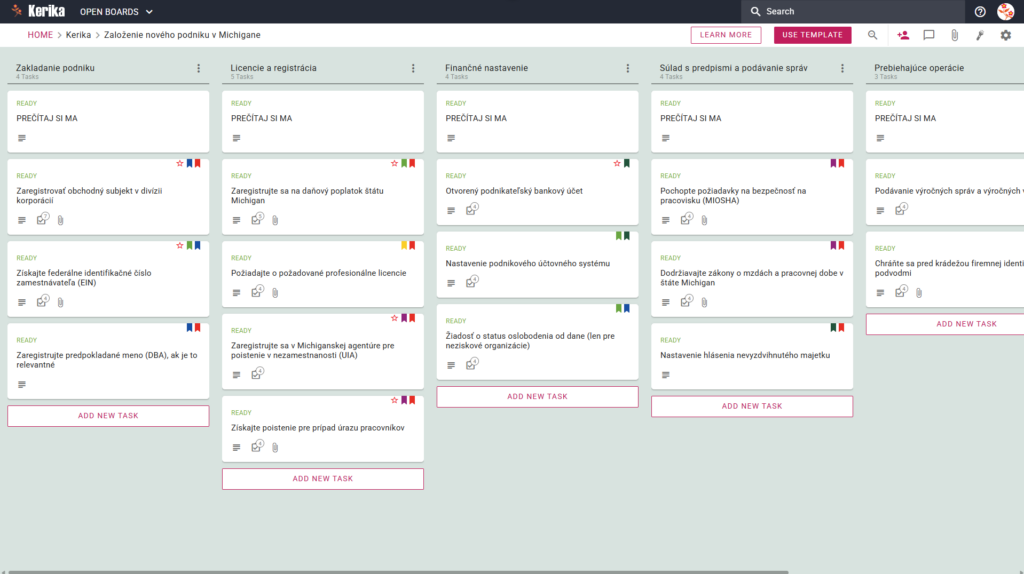This screenshot has height=574, width=1024.
Task: Add new task in Súlad s predpismi column
Action: pos(752,406)
